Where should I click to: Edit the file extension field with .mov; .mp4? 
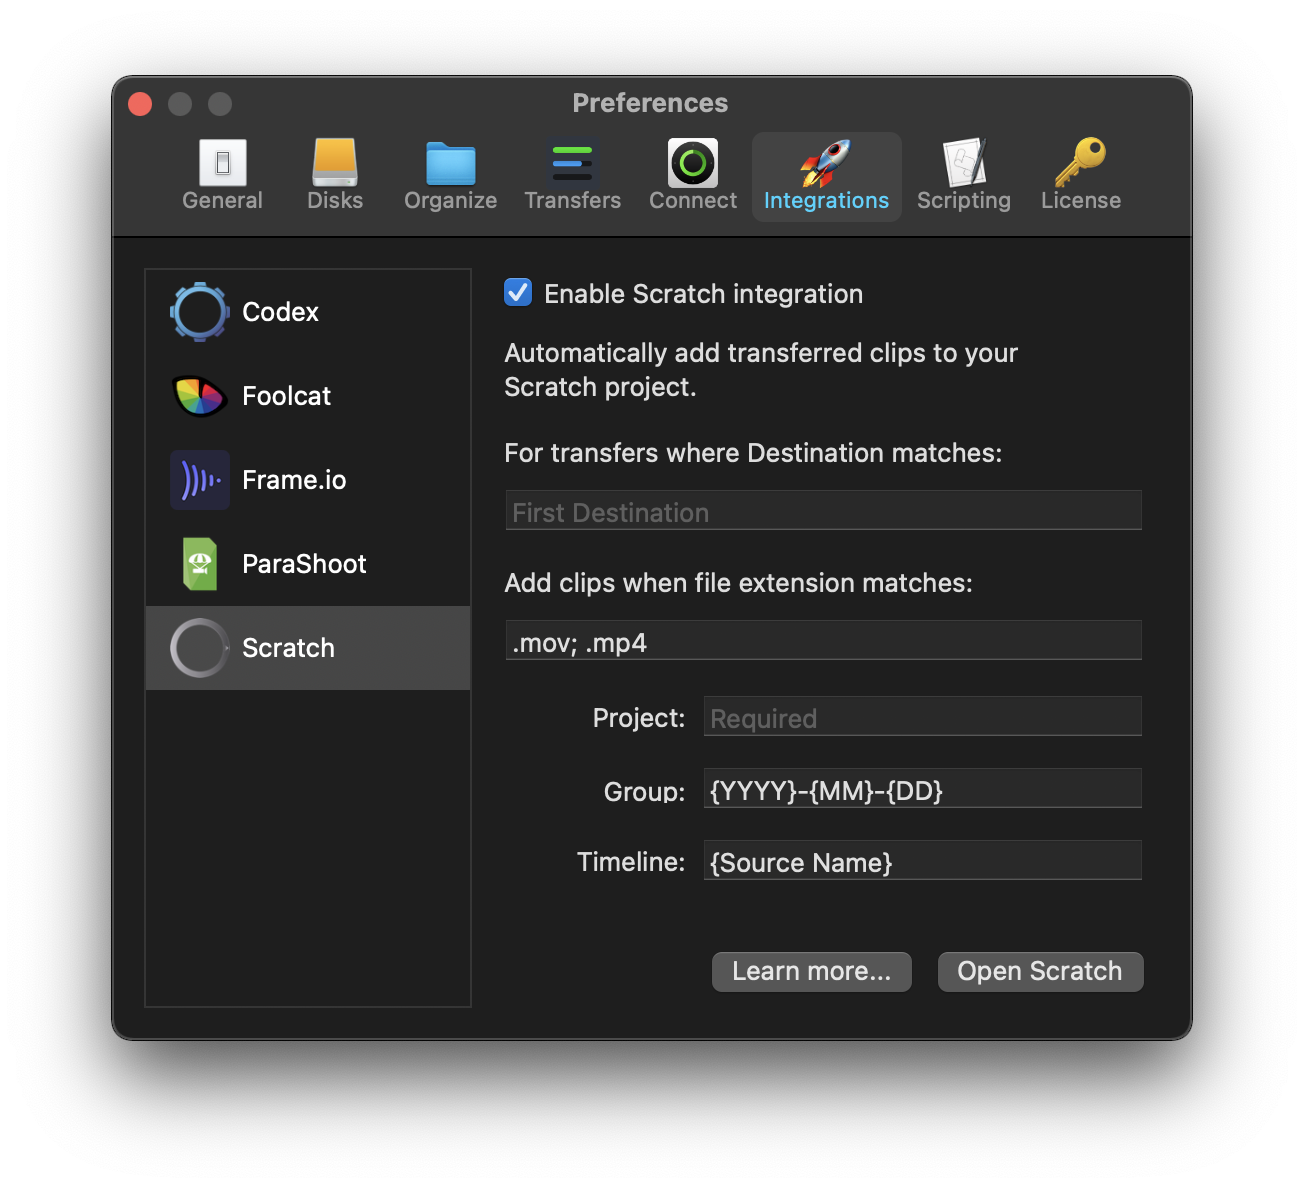(x=823, y=640)
